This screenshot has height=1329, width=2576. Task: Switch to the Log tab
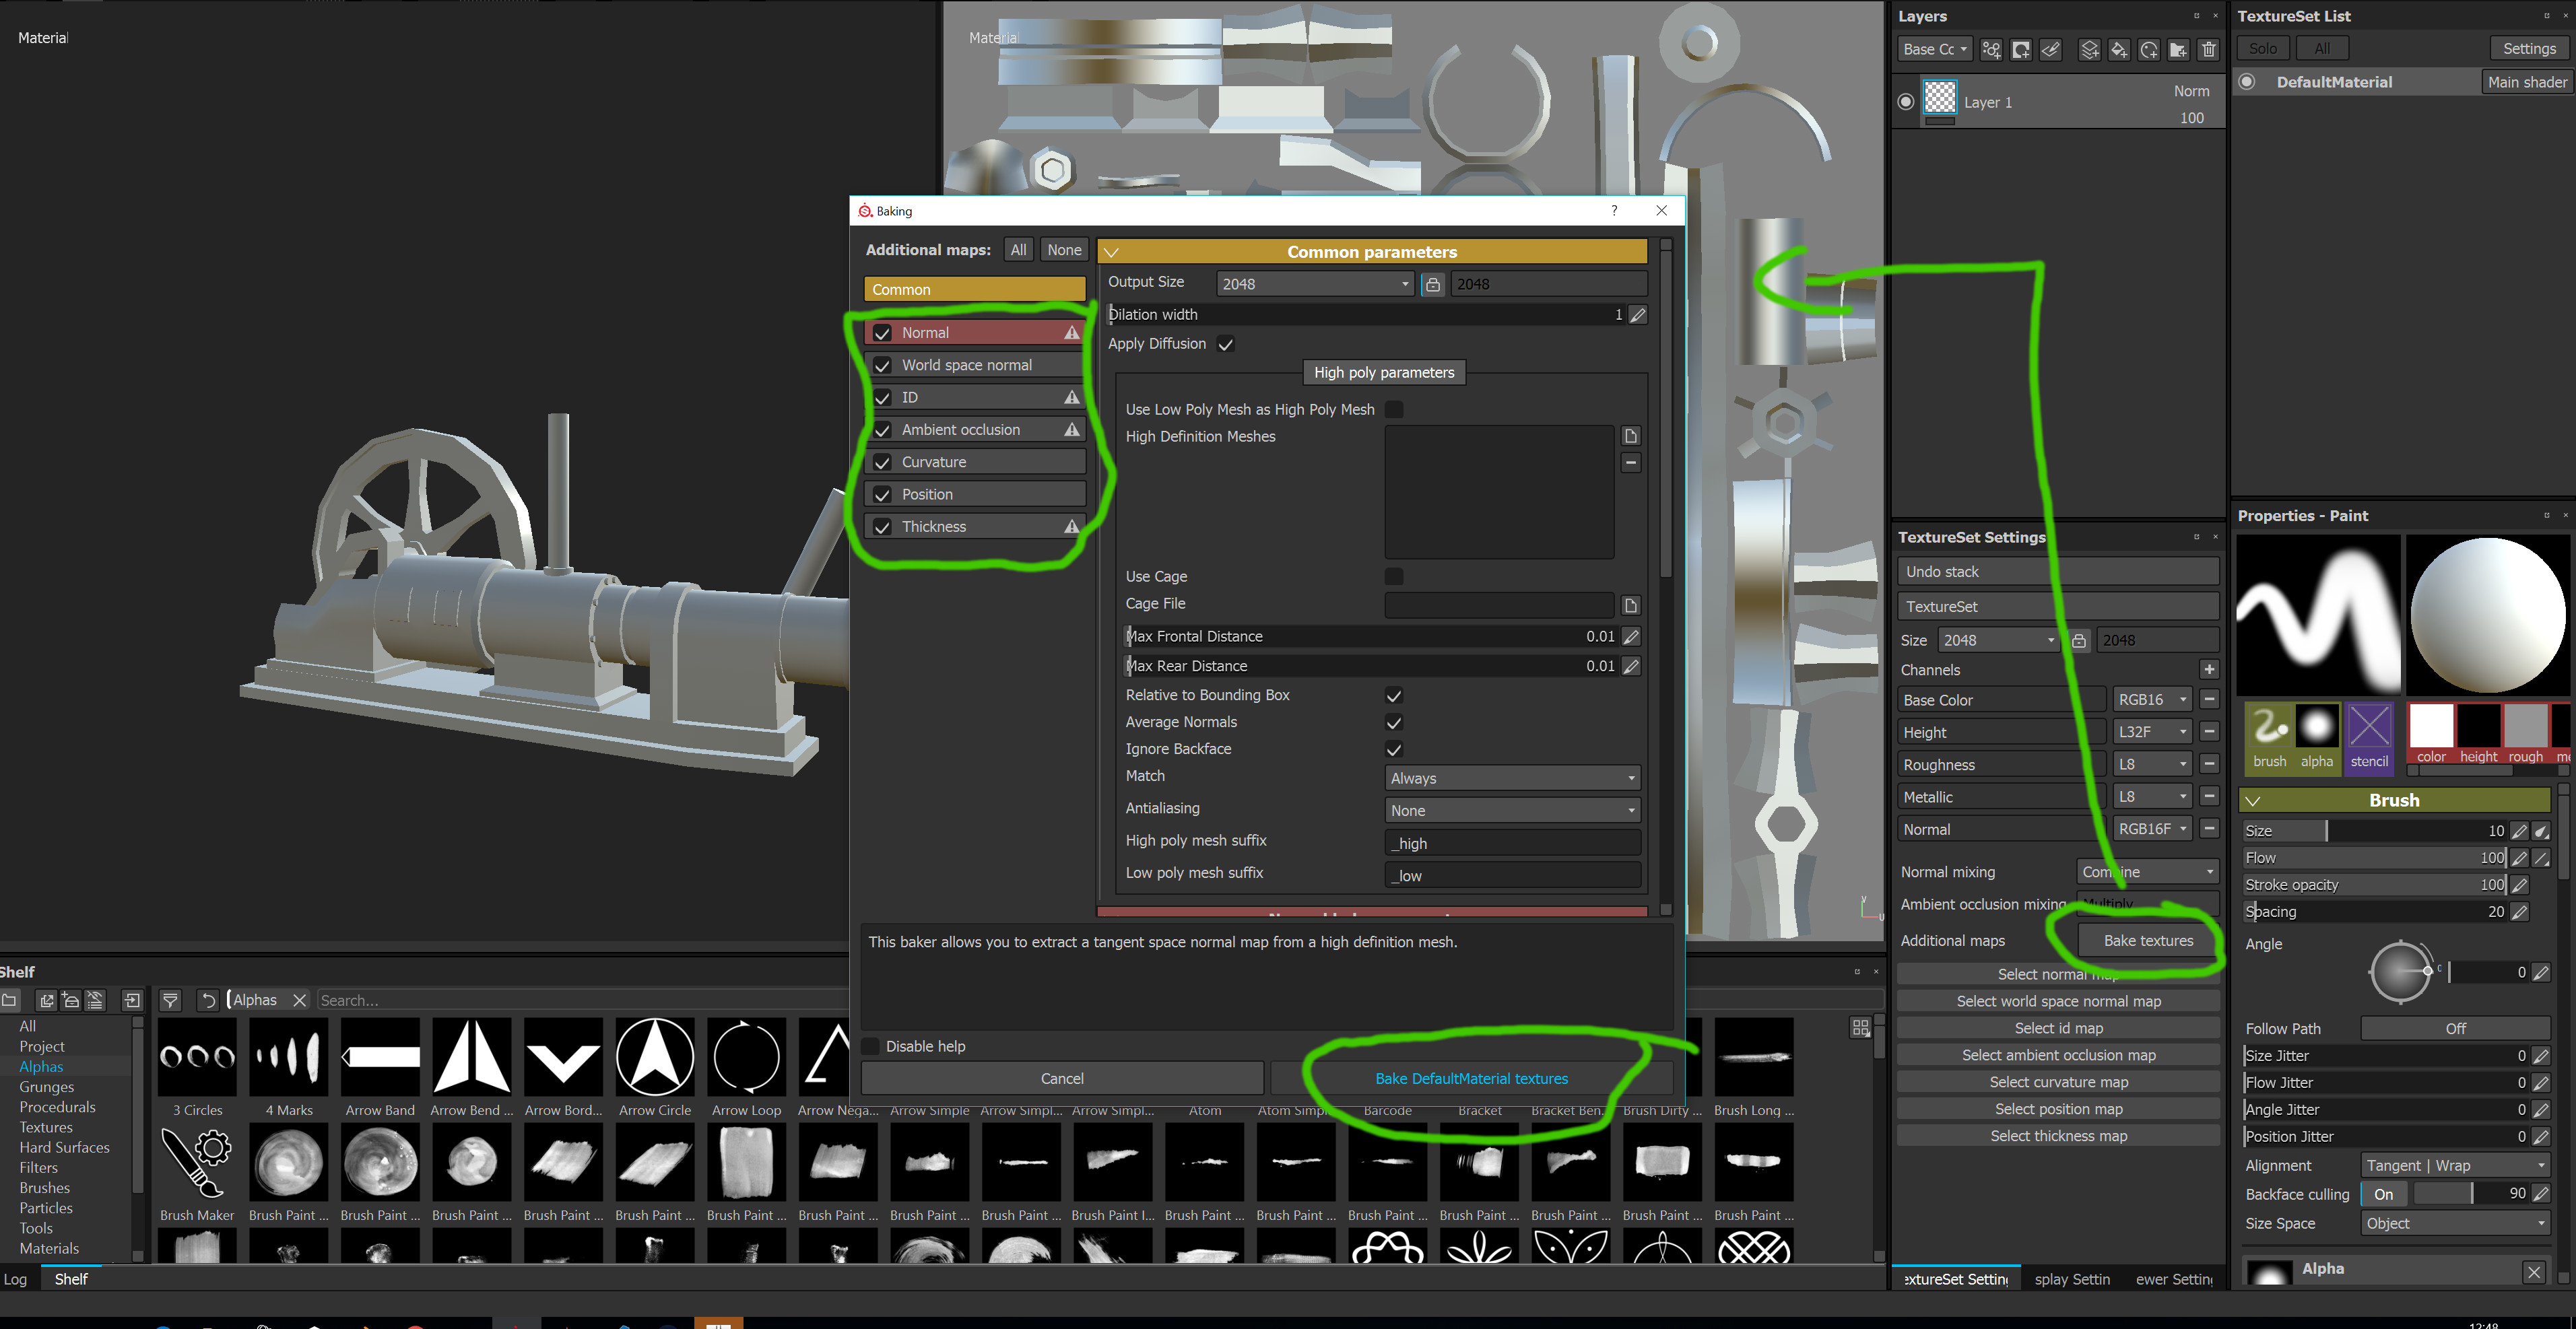[x=15, y=1279]
